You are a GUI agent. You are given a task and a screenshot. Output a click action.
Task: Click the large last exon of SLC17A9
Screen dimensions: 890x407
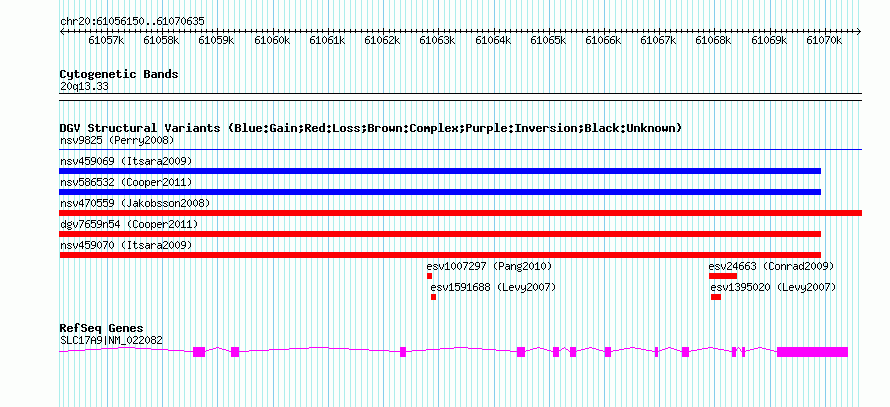812,352
